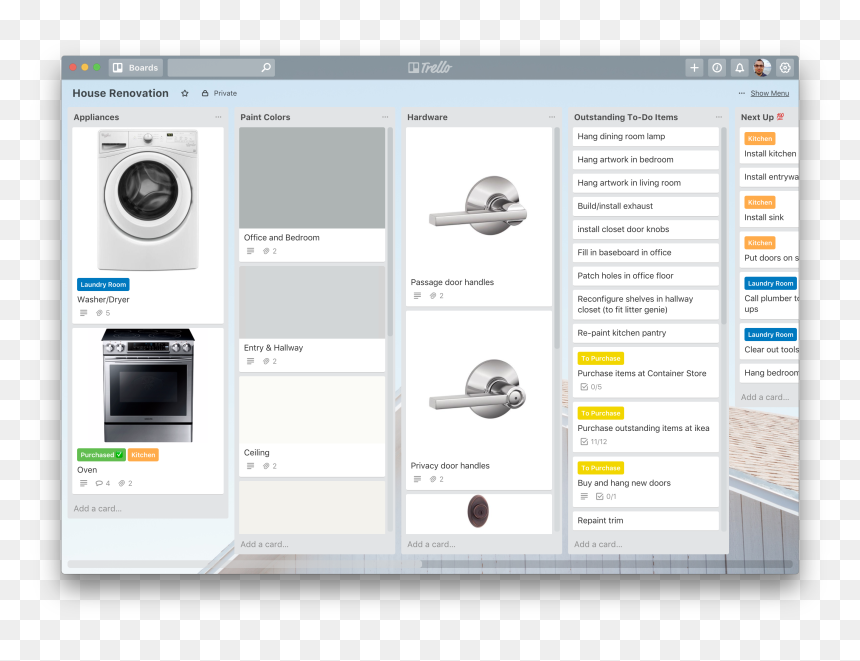Image resolution: width=860 pixels, height=661 pixels.
Task: Star the House Renovation board
Action: 185,93
